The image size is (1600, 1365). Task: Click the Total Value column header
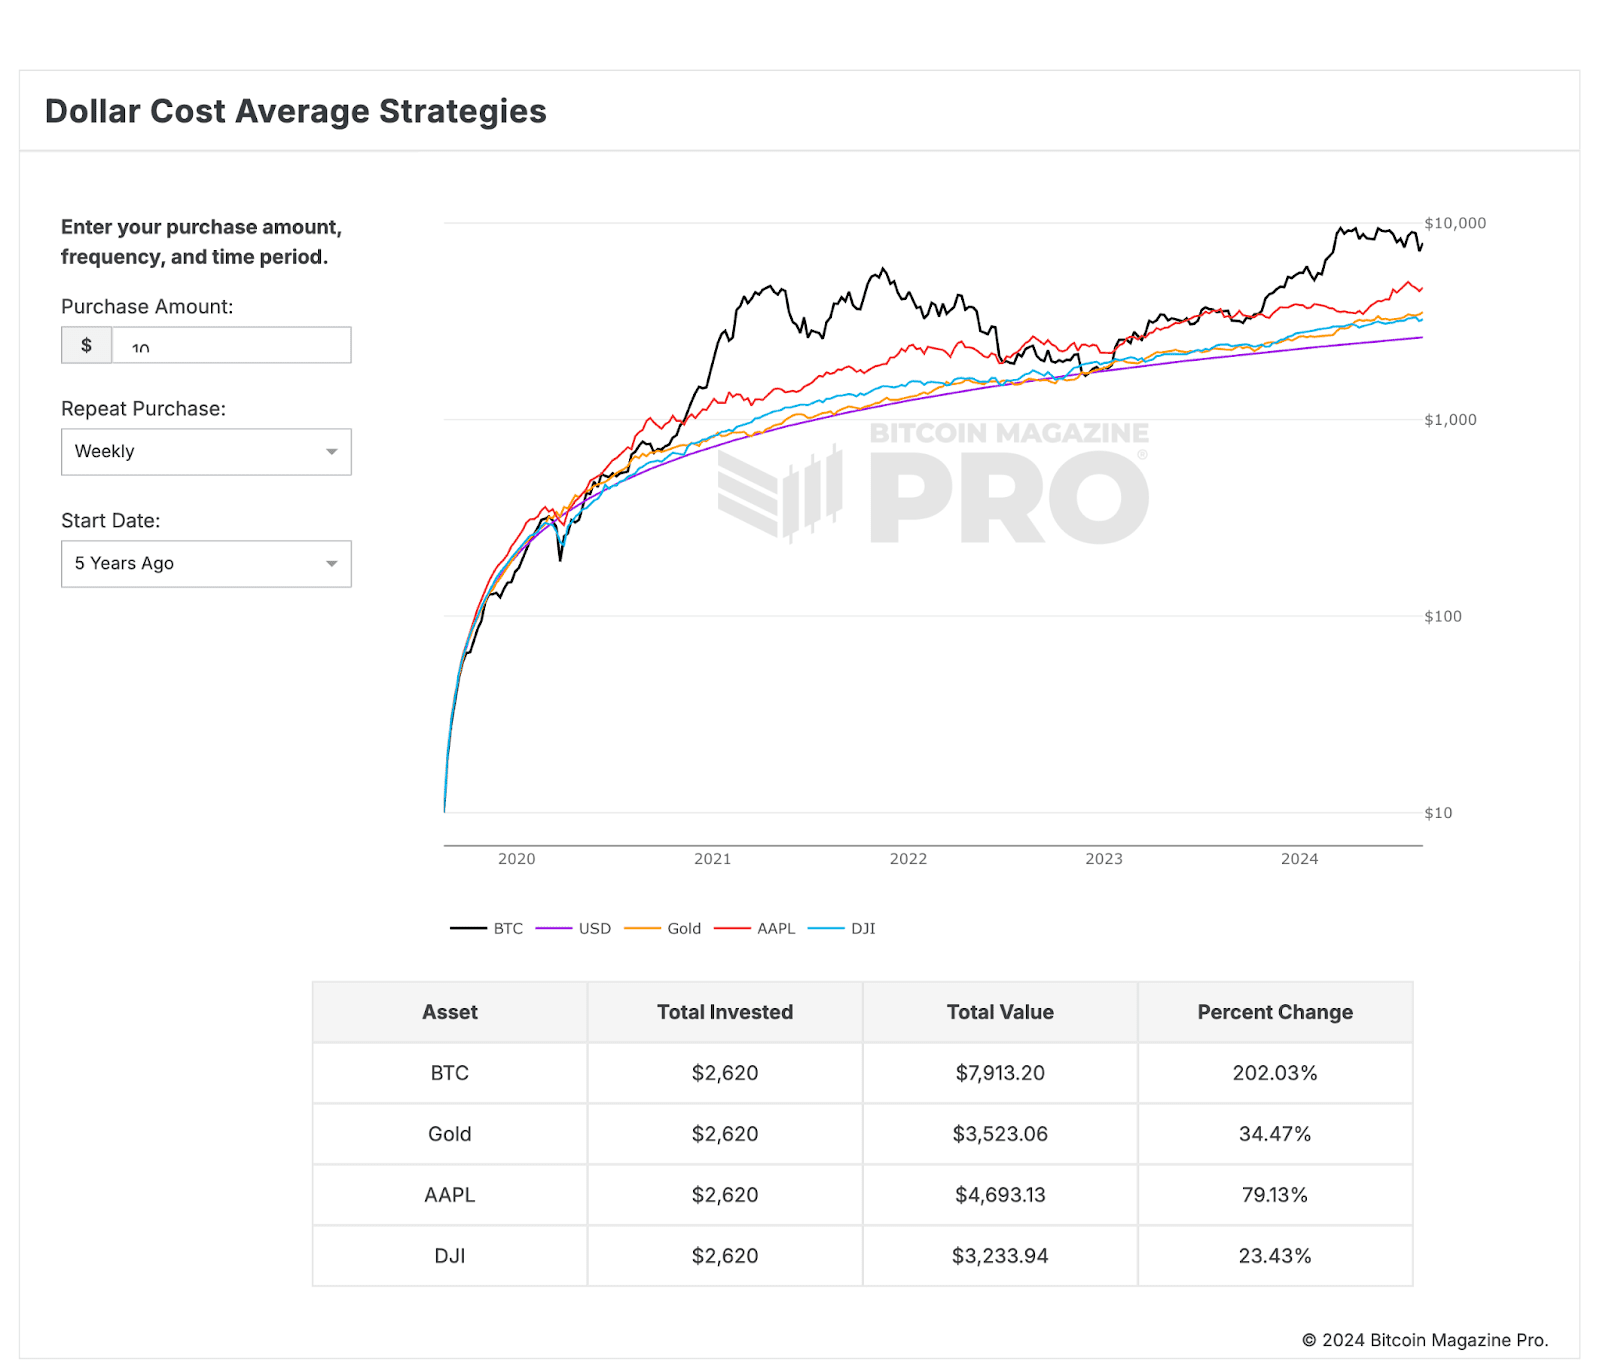(x=1000, y=1012)
